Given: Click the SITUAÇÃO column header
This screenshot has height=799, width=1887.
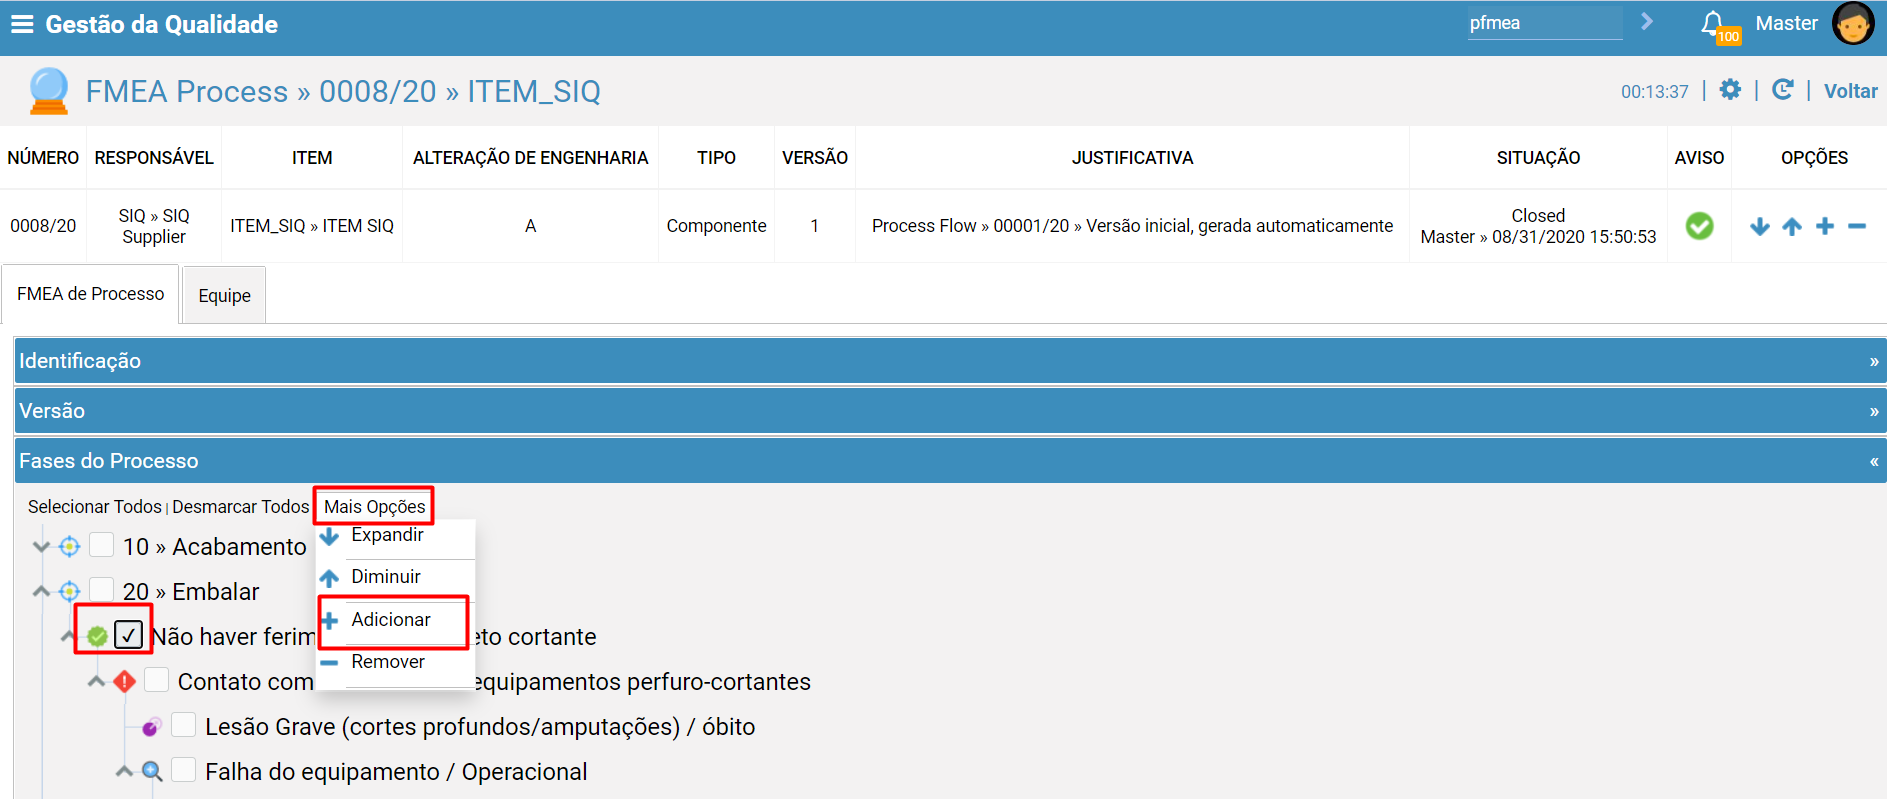Looking at the screenshot, I should tap(1538, 158).
